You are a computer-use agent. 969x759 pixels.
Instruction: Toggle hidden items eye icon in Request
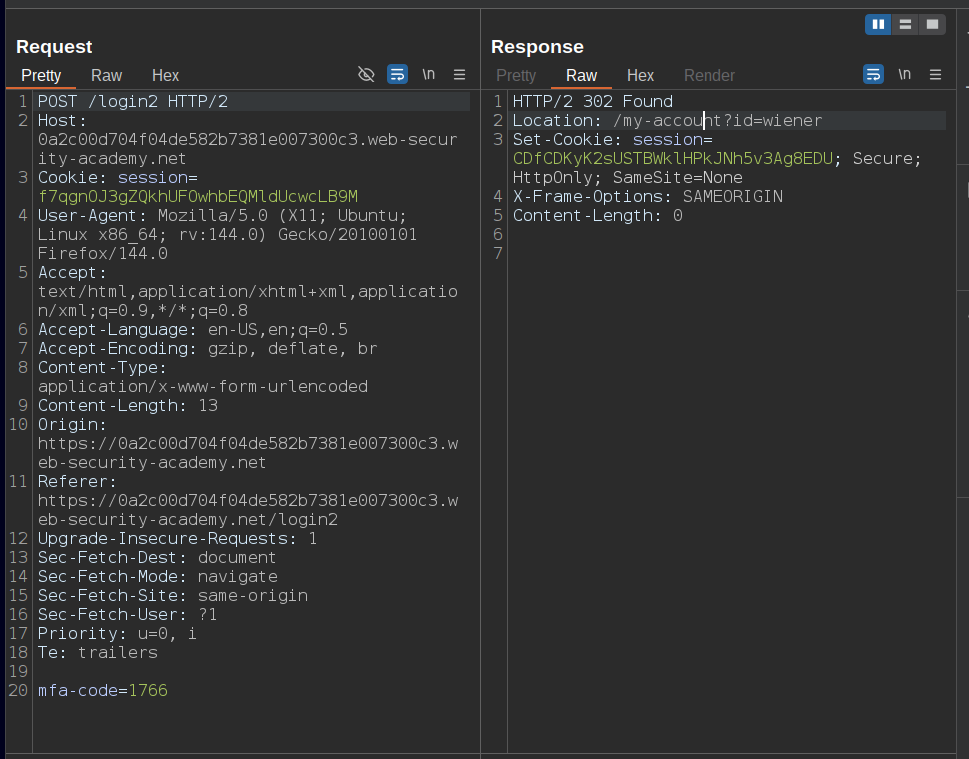366,75
